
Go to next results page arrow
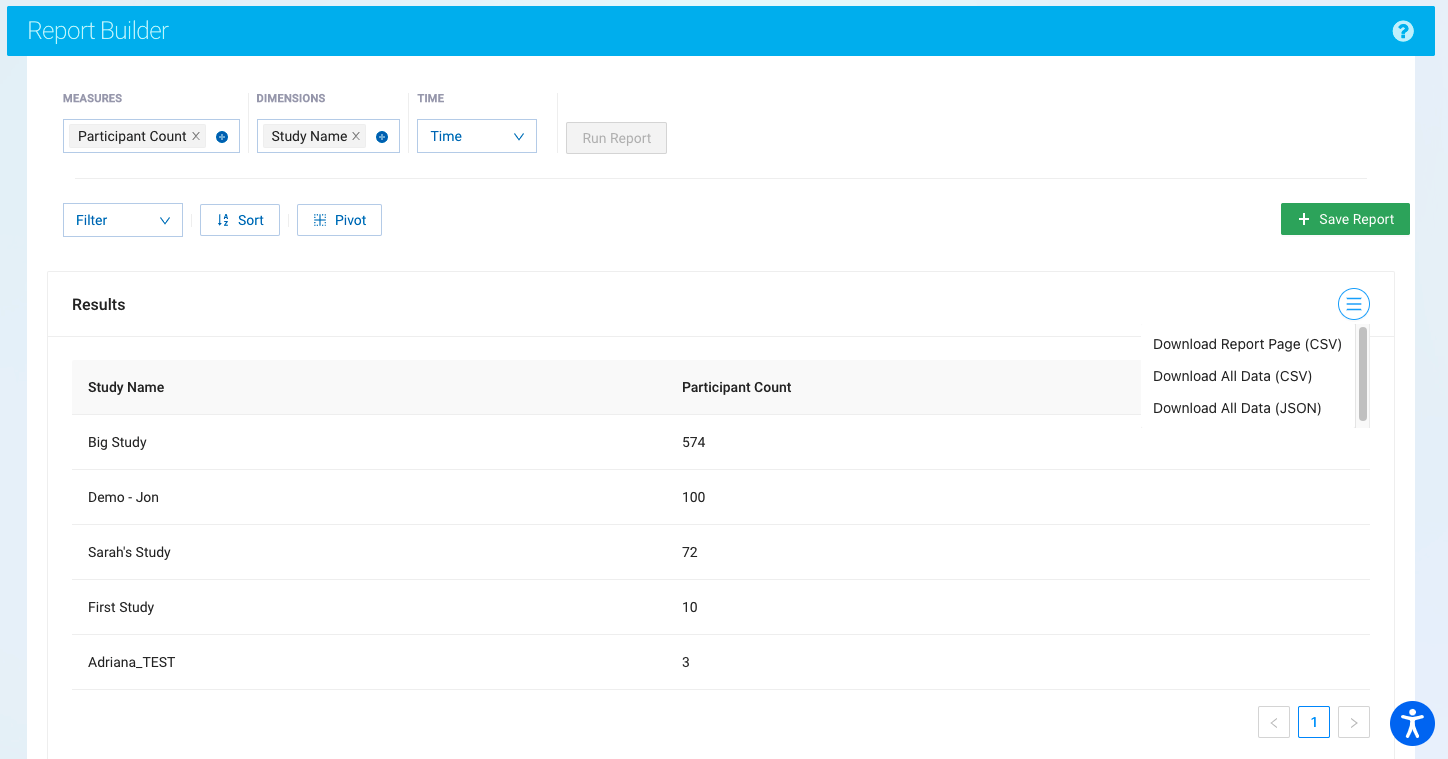pos(1353,722)
